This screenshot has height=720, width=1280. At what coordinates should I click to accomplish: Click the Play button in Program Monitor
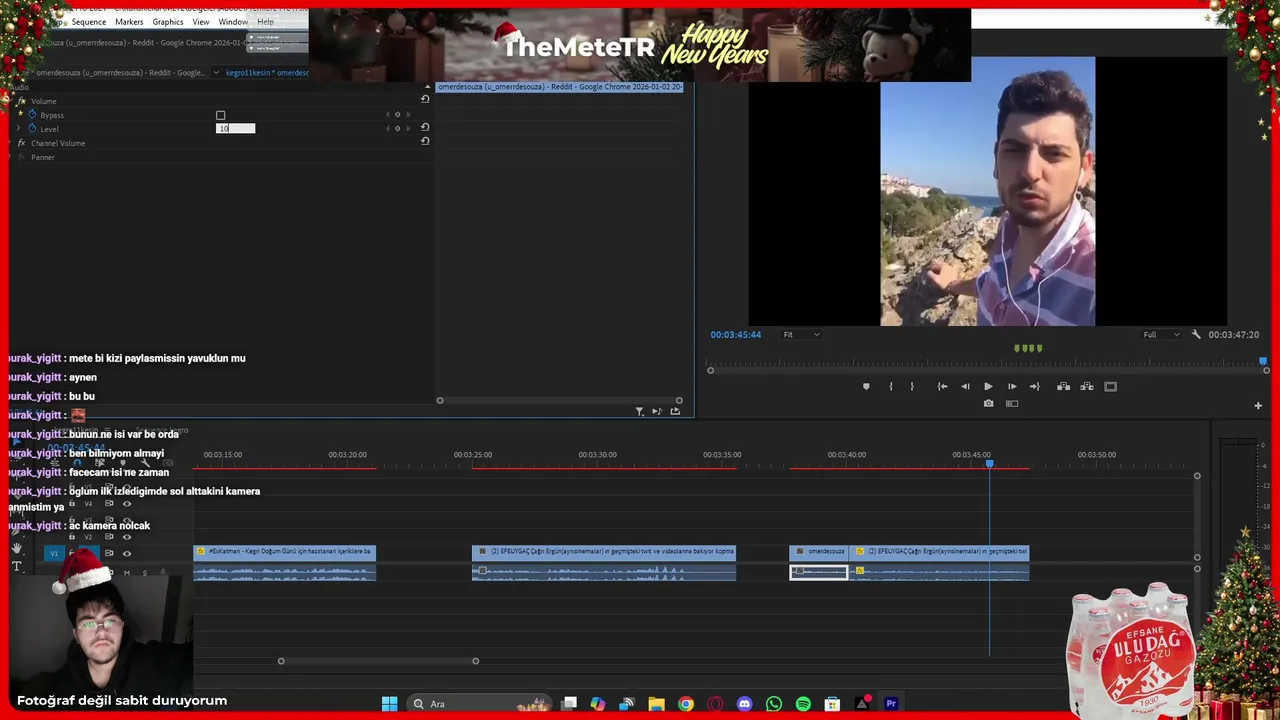(x=988, y=386)
